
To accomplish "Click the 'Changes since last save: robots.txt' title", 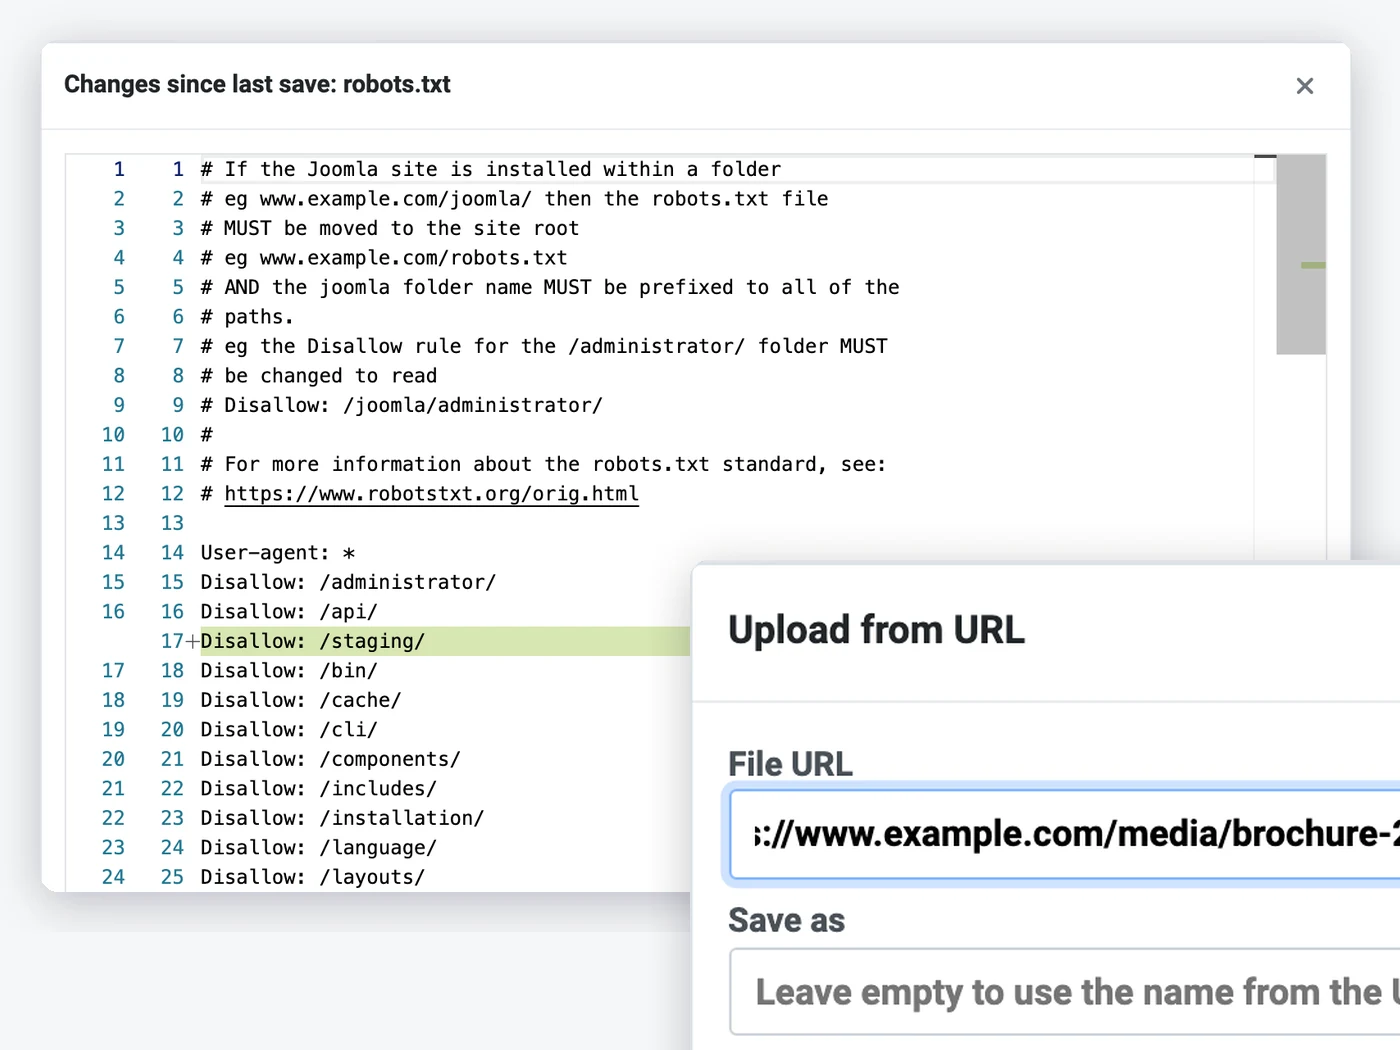I will pos(257,84).
